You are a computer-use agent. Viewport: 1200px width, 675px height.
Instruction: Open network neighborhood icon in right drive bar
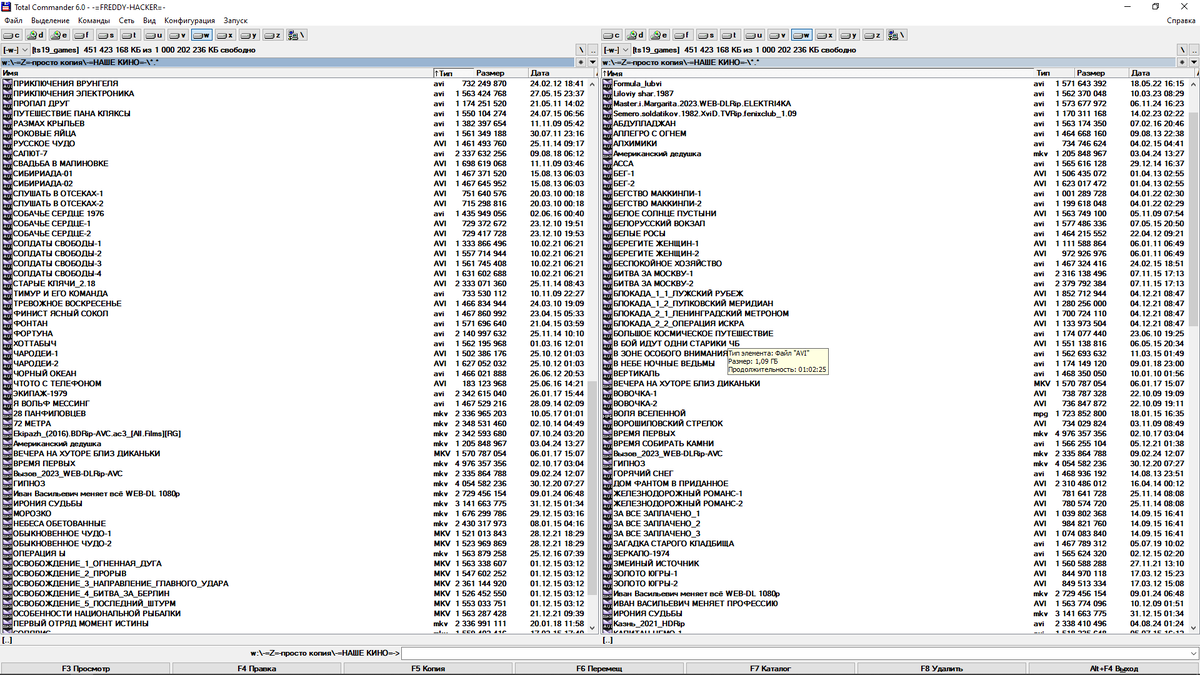[897, 35]
